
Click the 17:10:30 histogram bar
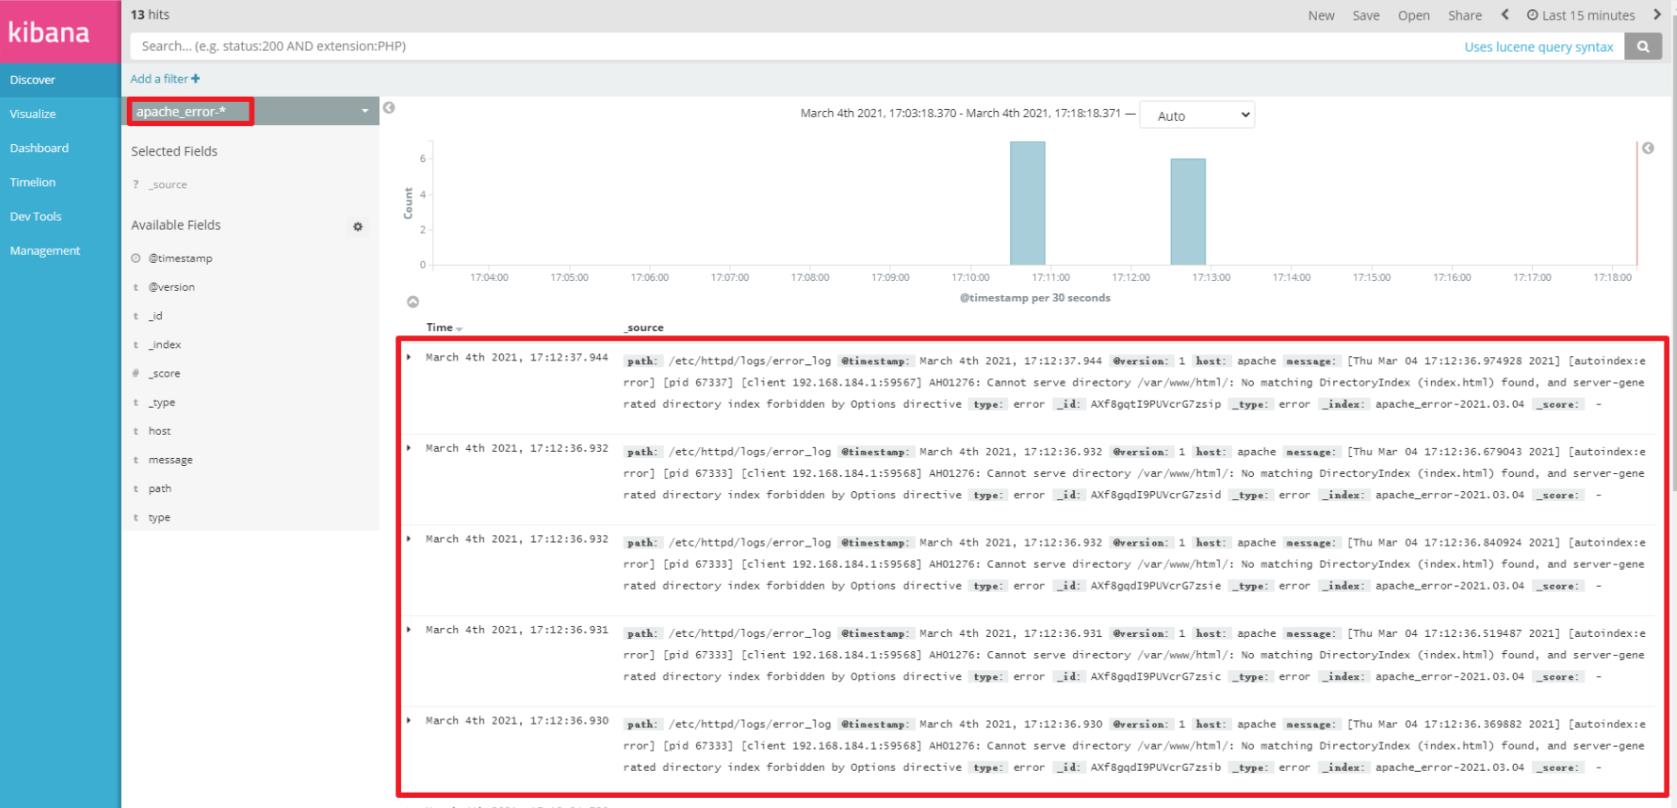tap(1027, 203)
